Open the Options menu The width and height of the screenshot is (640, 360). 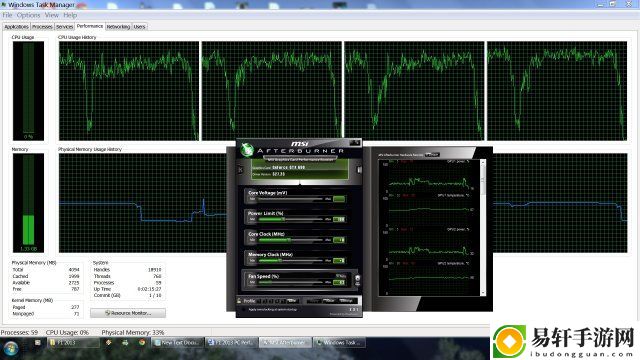click(x=28, y=15)
